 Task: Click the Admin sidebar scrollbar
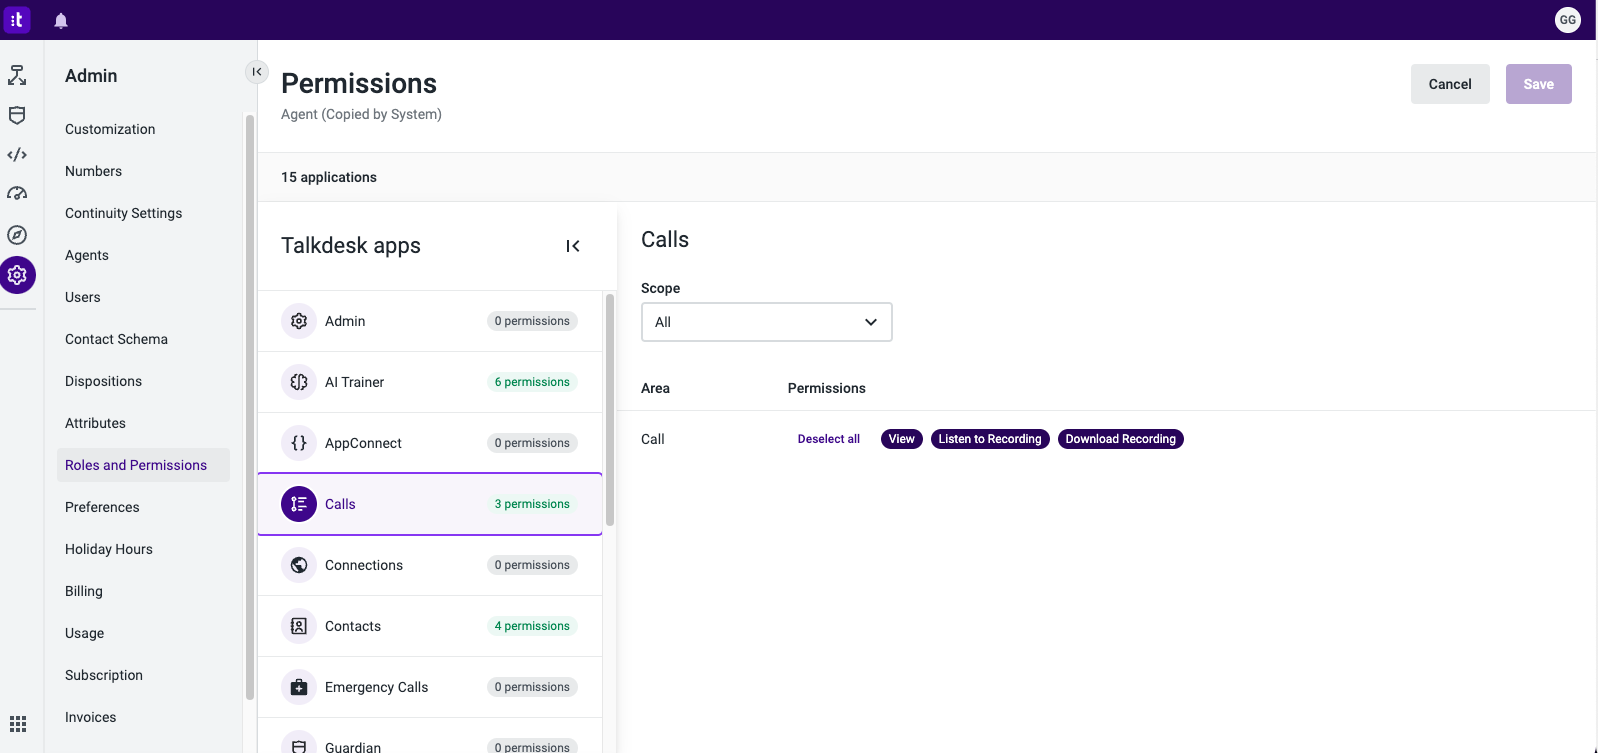[249, 407]
